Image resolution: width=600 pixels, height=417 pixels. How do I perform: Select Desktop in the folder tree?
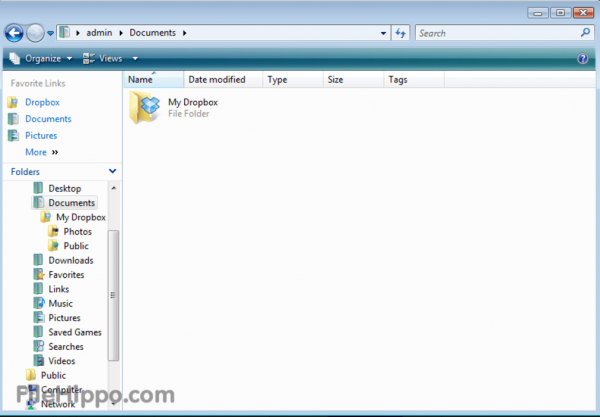coord(65,189)
